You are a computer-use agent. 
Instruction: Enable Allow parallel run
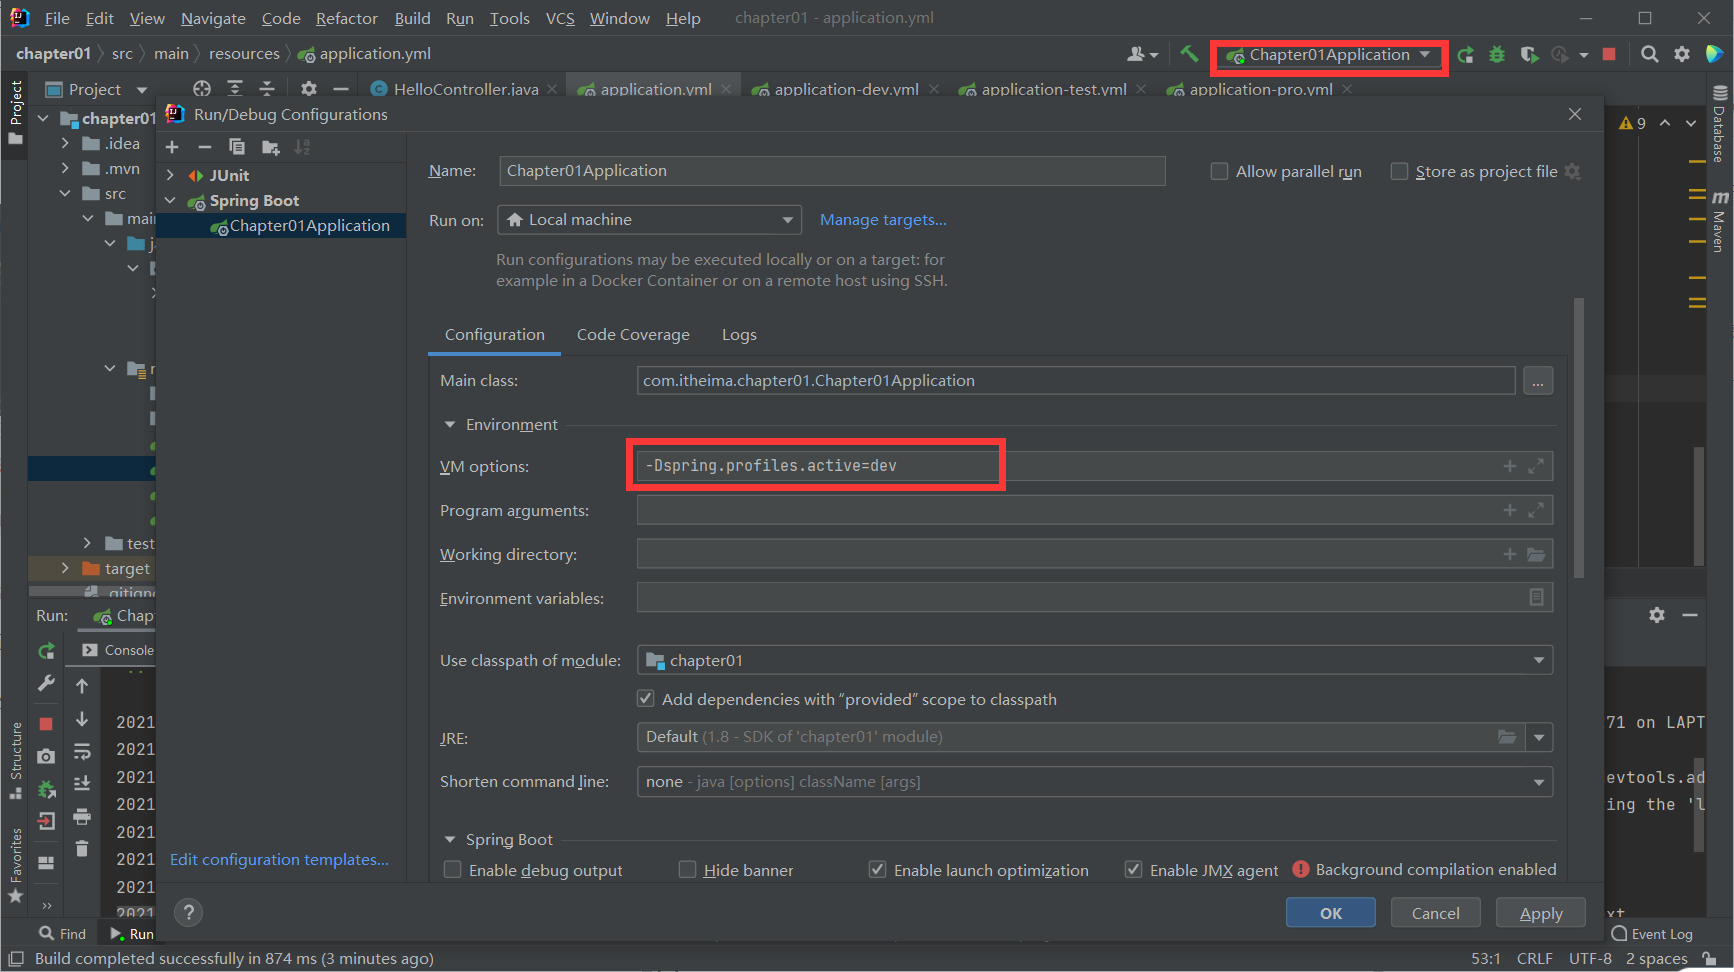[x=1220, y=171]
